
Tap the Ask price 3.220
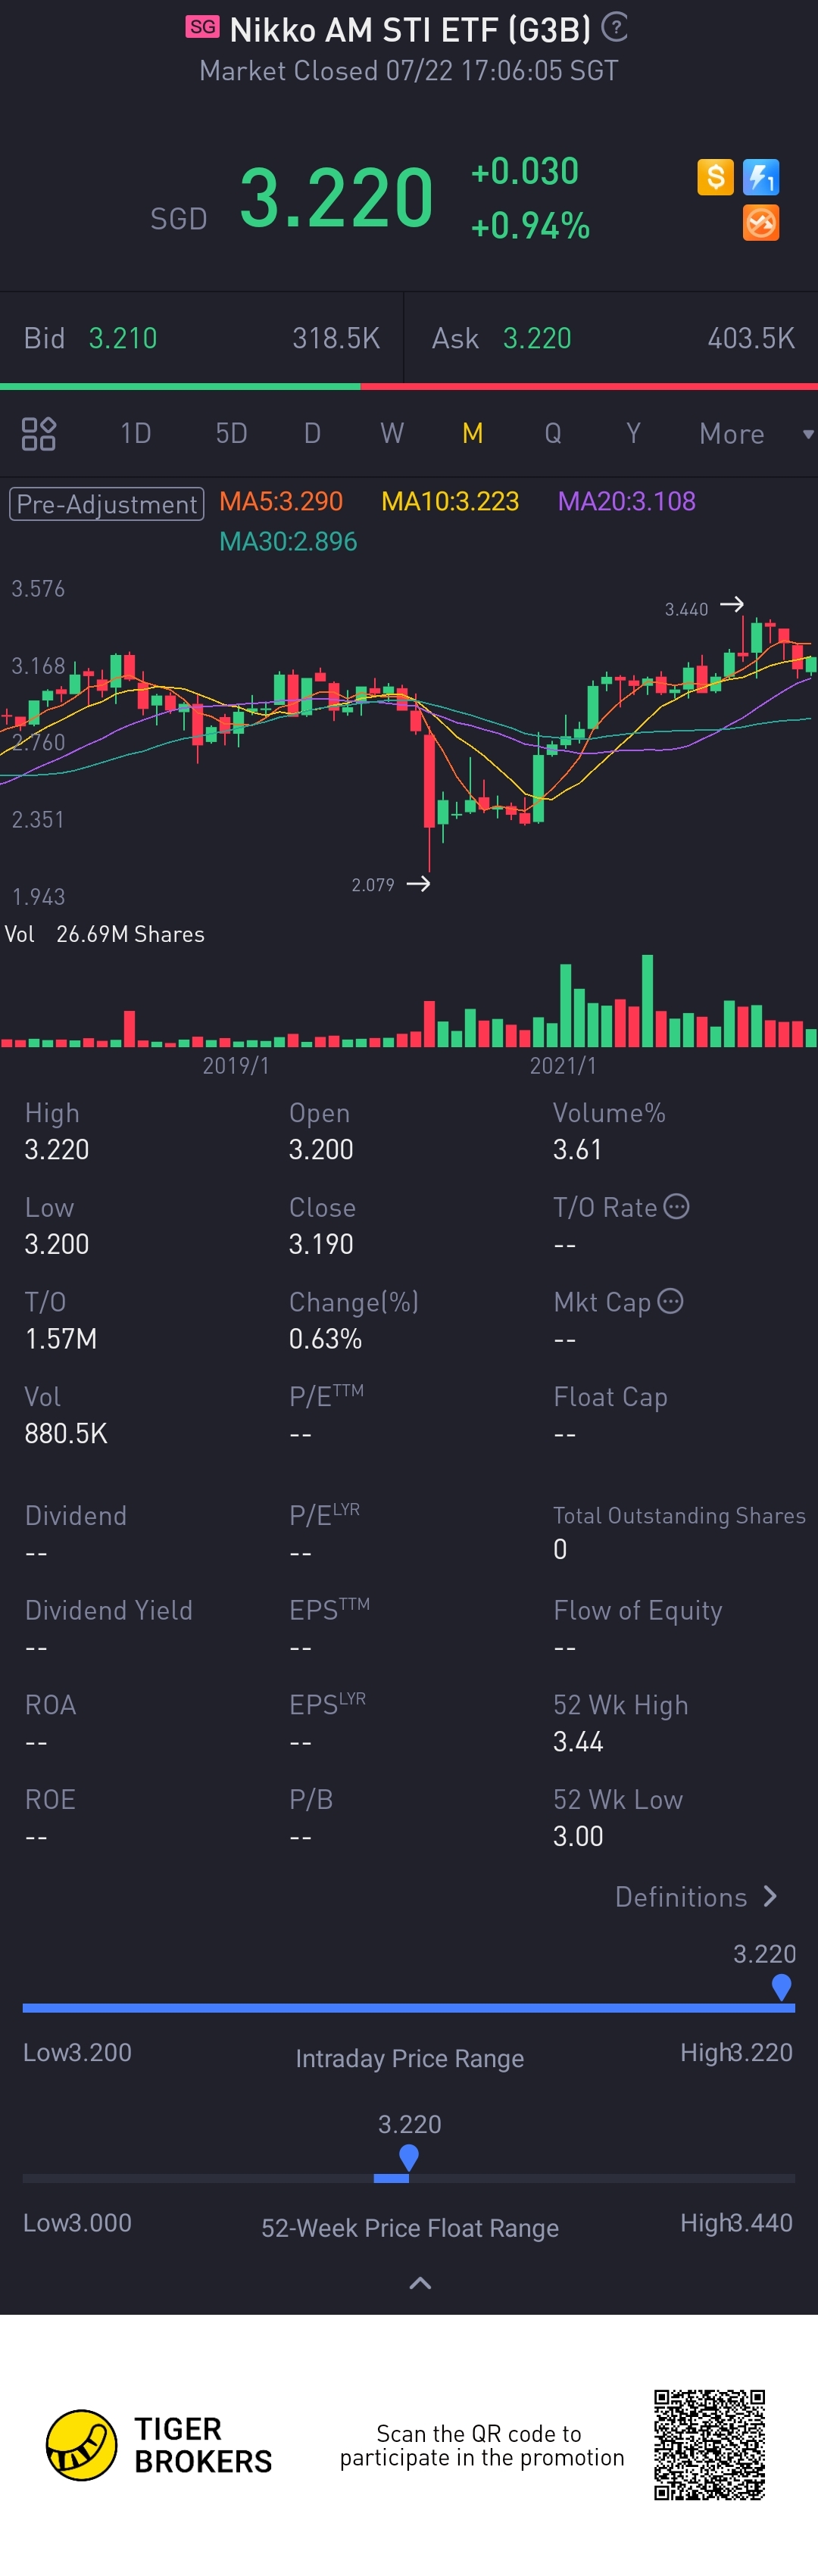tap(537, 338)
